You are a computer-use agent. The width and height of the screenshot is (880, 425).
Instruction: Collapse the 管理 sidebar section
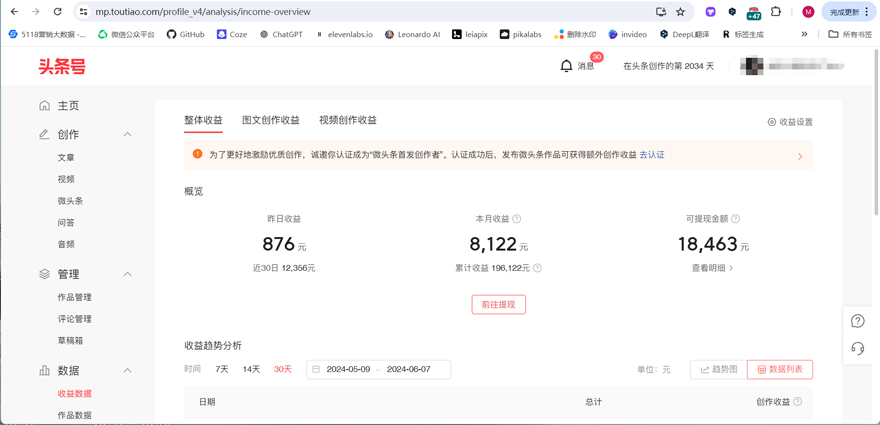pyautogui.click(x=127, y=274)
